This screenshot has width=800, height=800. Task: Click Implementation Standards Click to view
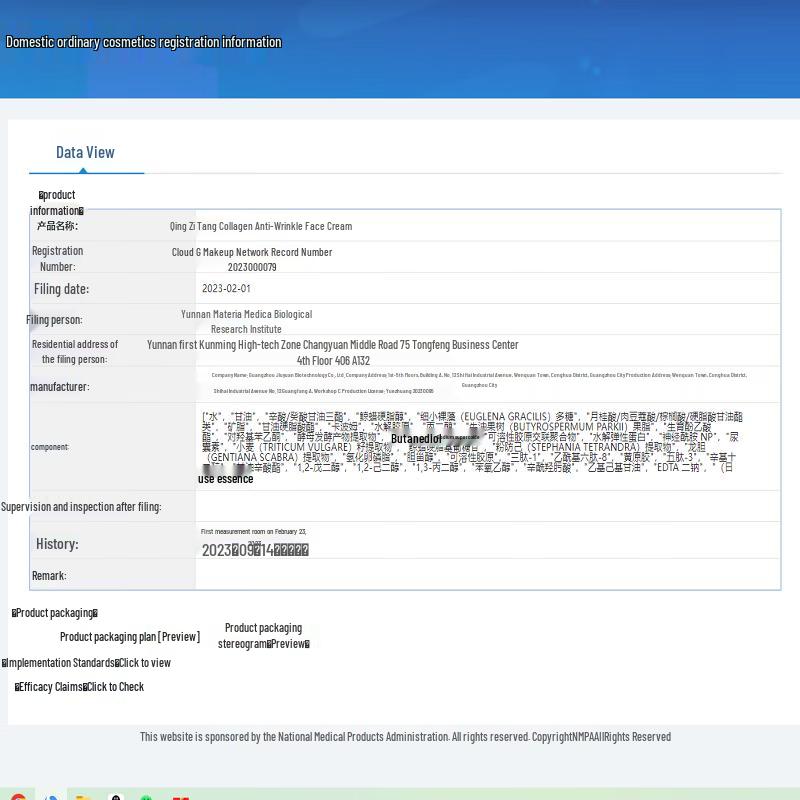point(144,663)
